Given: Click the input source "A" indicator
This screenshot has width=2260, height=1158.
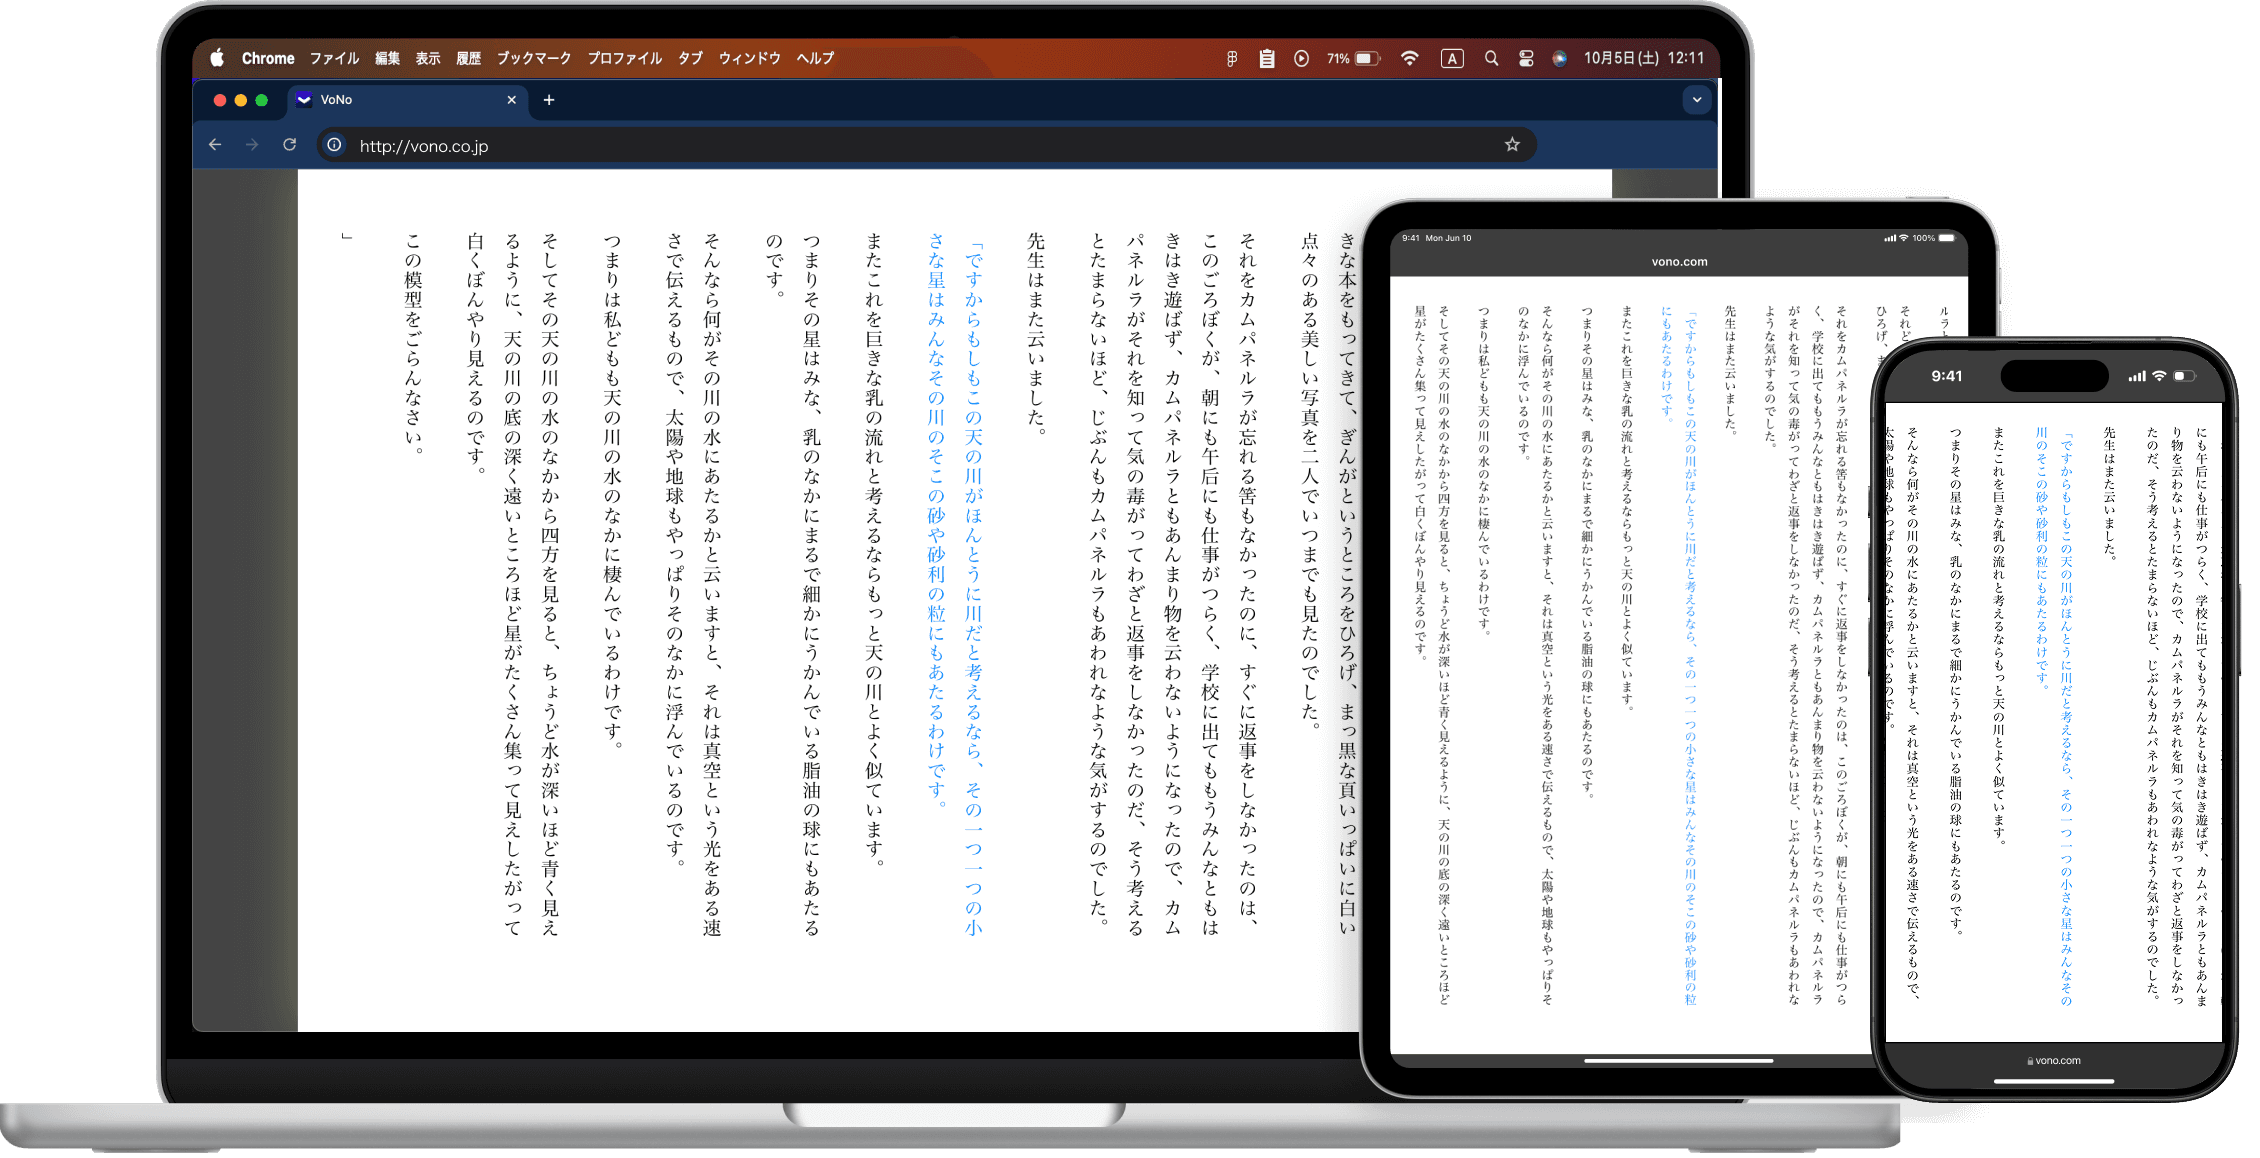Looking at the screenshot, I should click(1452, 58).
